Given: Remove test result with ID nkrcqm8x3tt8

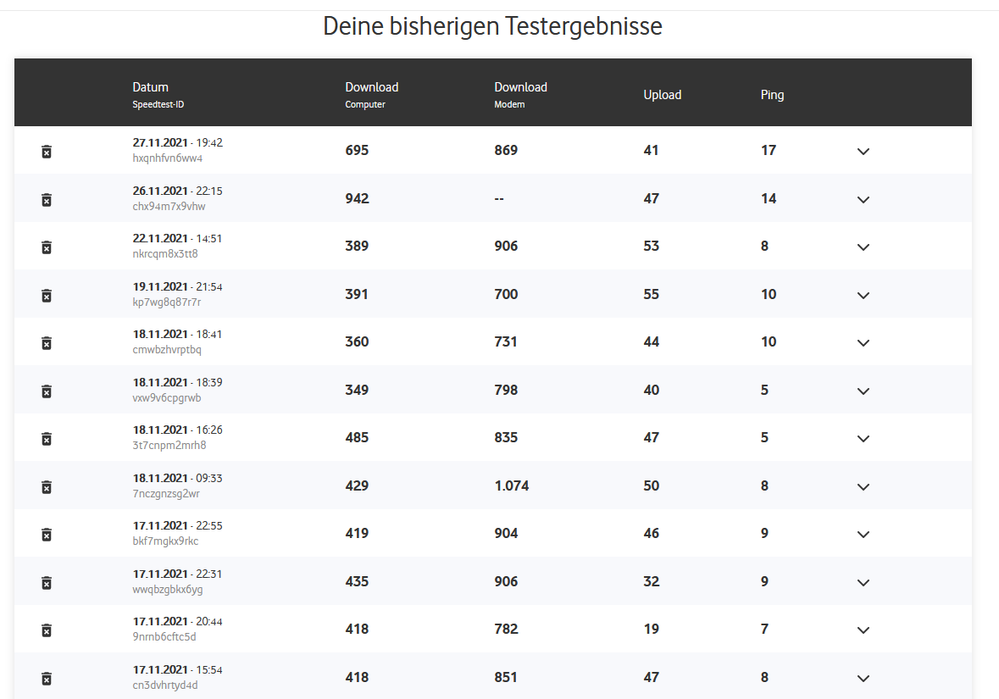Looking at the screenshot, I should [x=46, y=247].
